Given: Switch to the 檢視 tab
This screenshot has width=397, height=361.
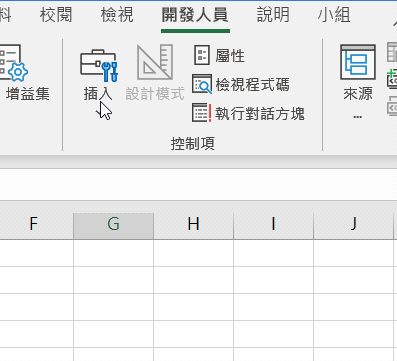Looking at the screenshot, I should (117, 15).
